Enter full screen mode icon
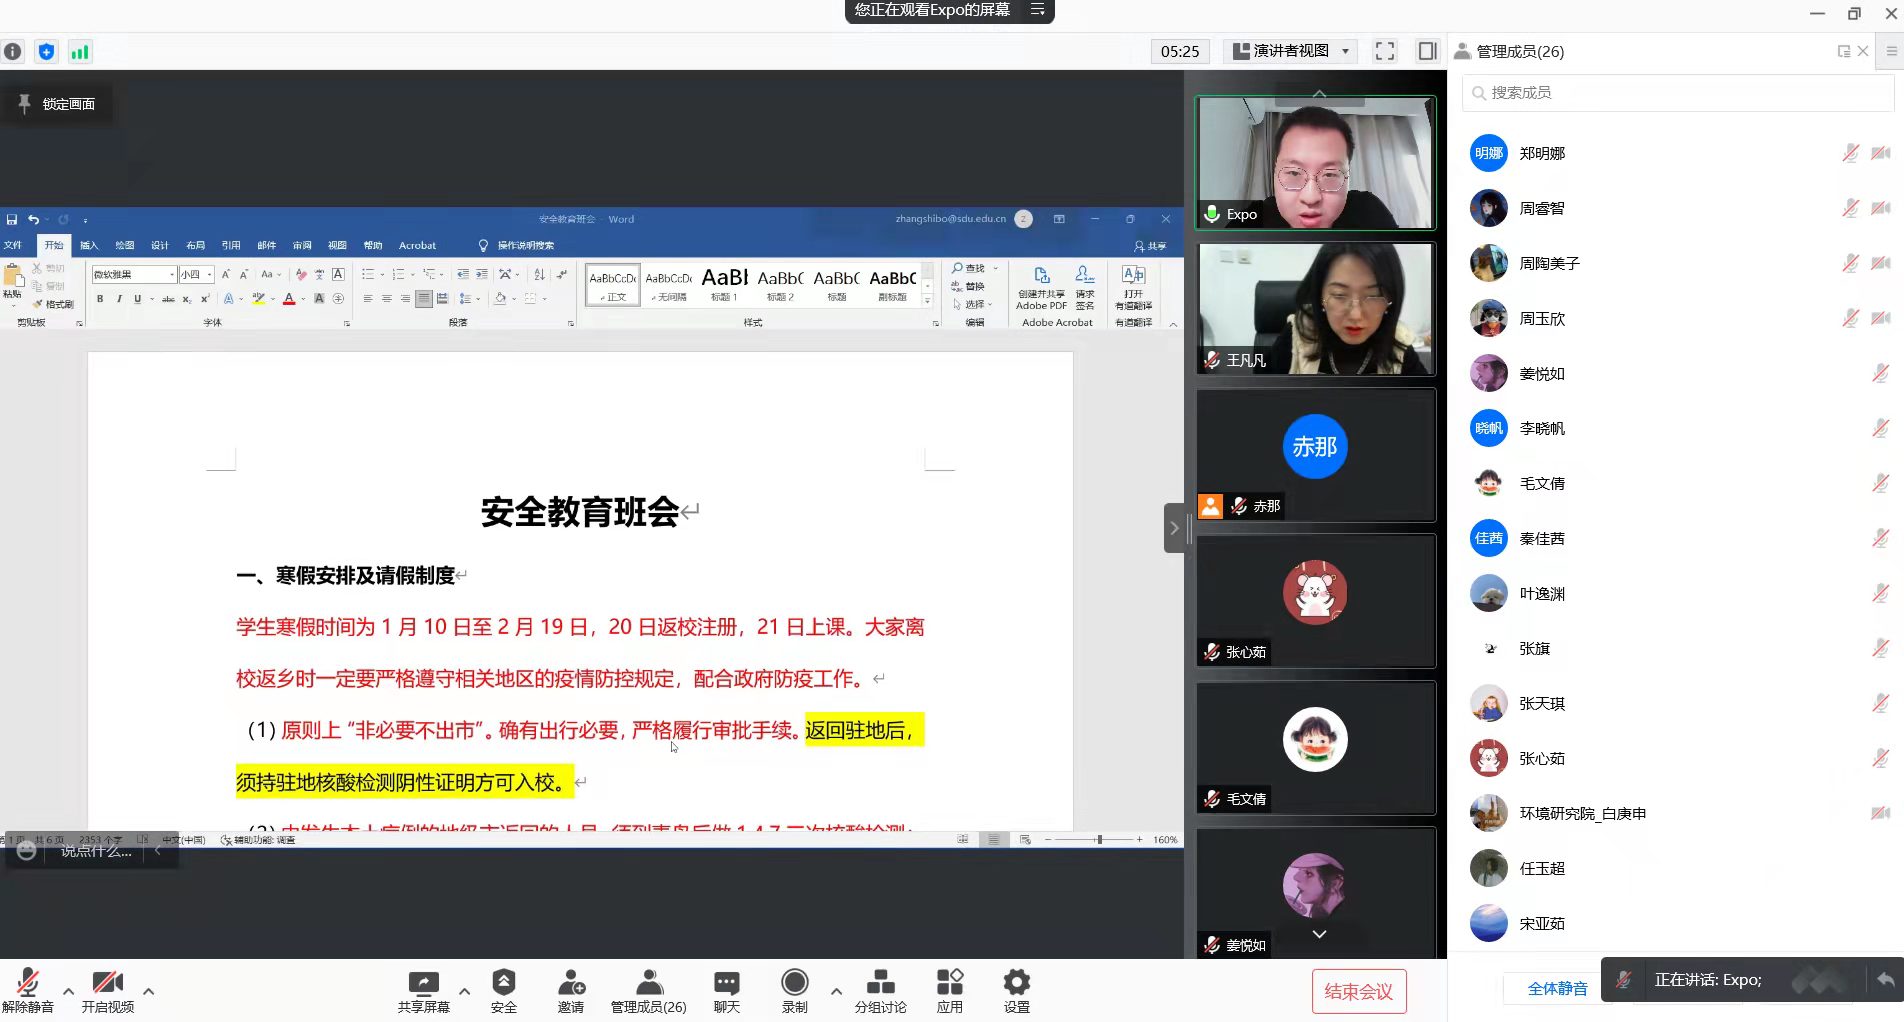Image resolution: width=1904 pixels, height=1022 pixels. [x=1385, y=51]
